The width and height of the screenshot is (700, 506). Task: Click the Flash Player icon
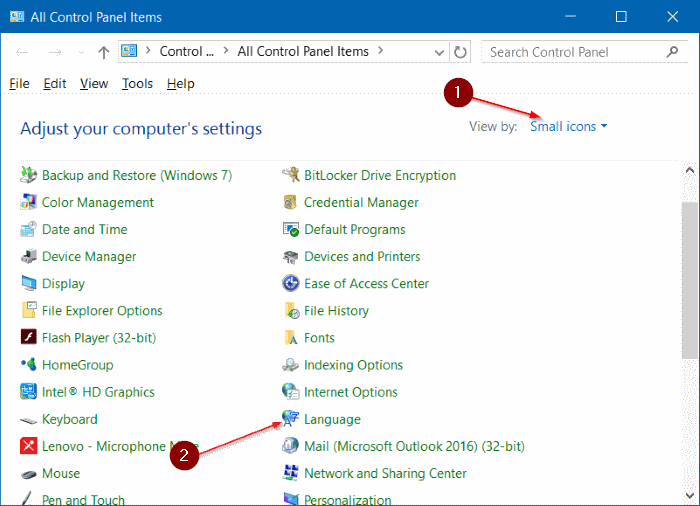coord(28,338)
